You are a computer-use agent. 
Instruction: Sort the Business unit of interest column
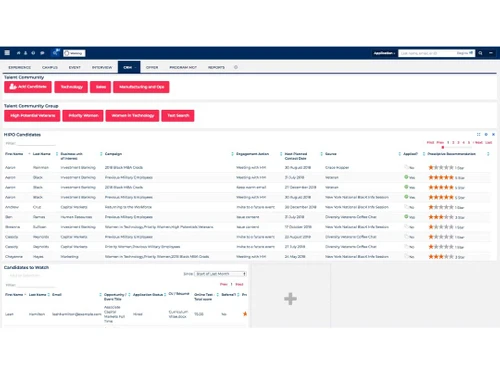101,154
